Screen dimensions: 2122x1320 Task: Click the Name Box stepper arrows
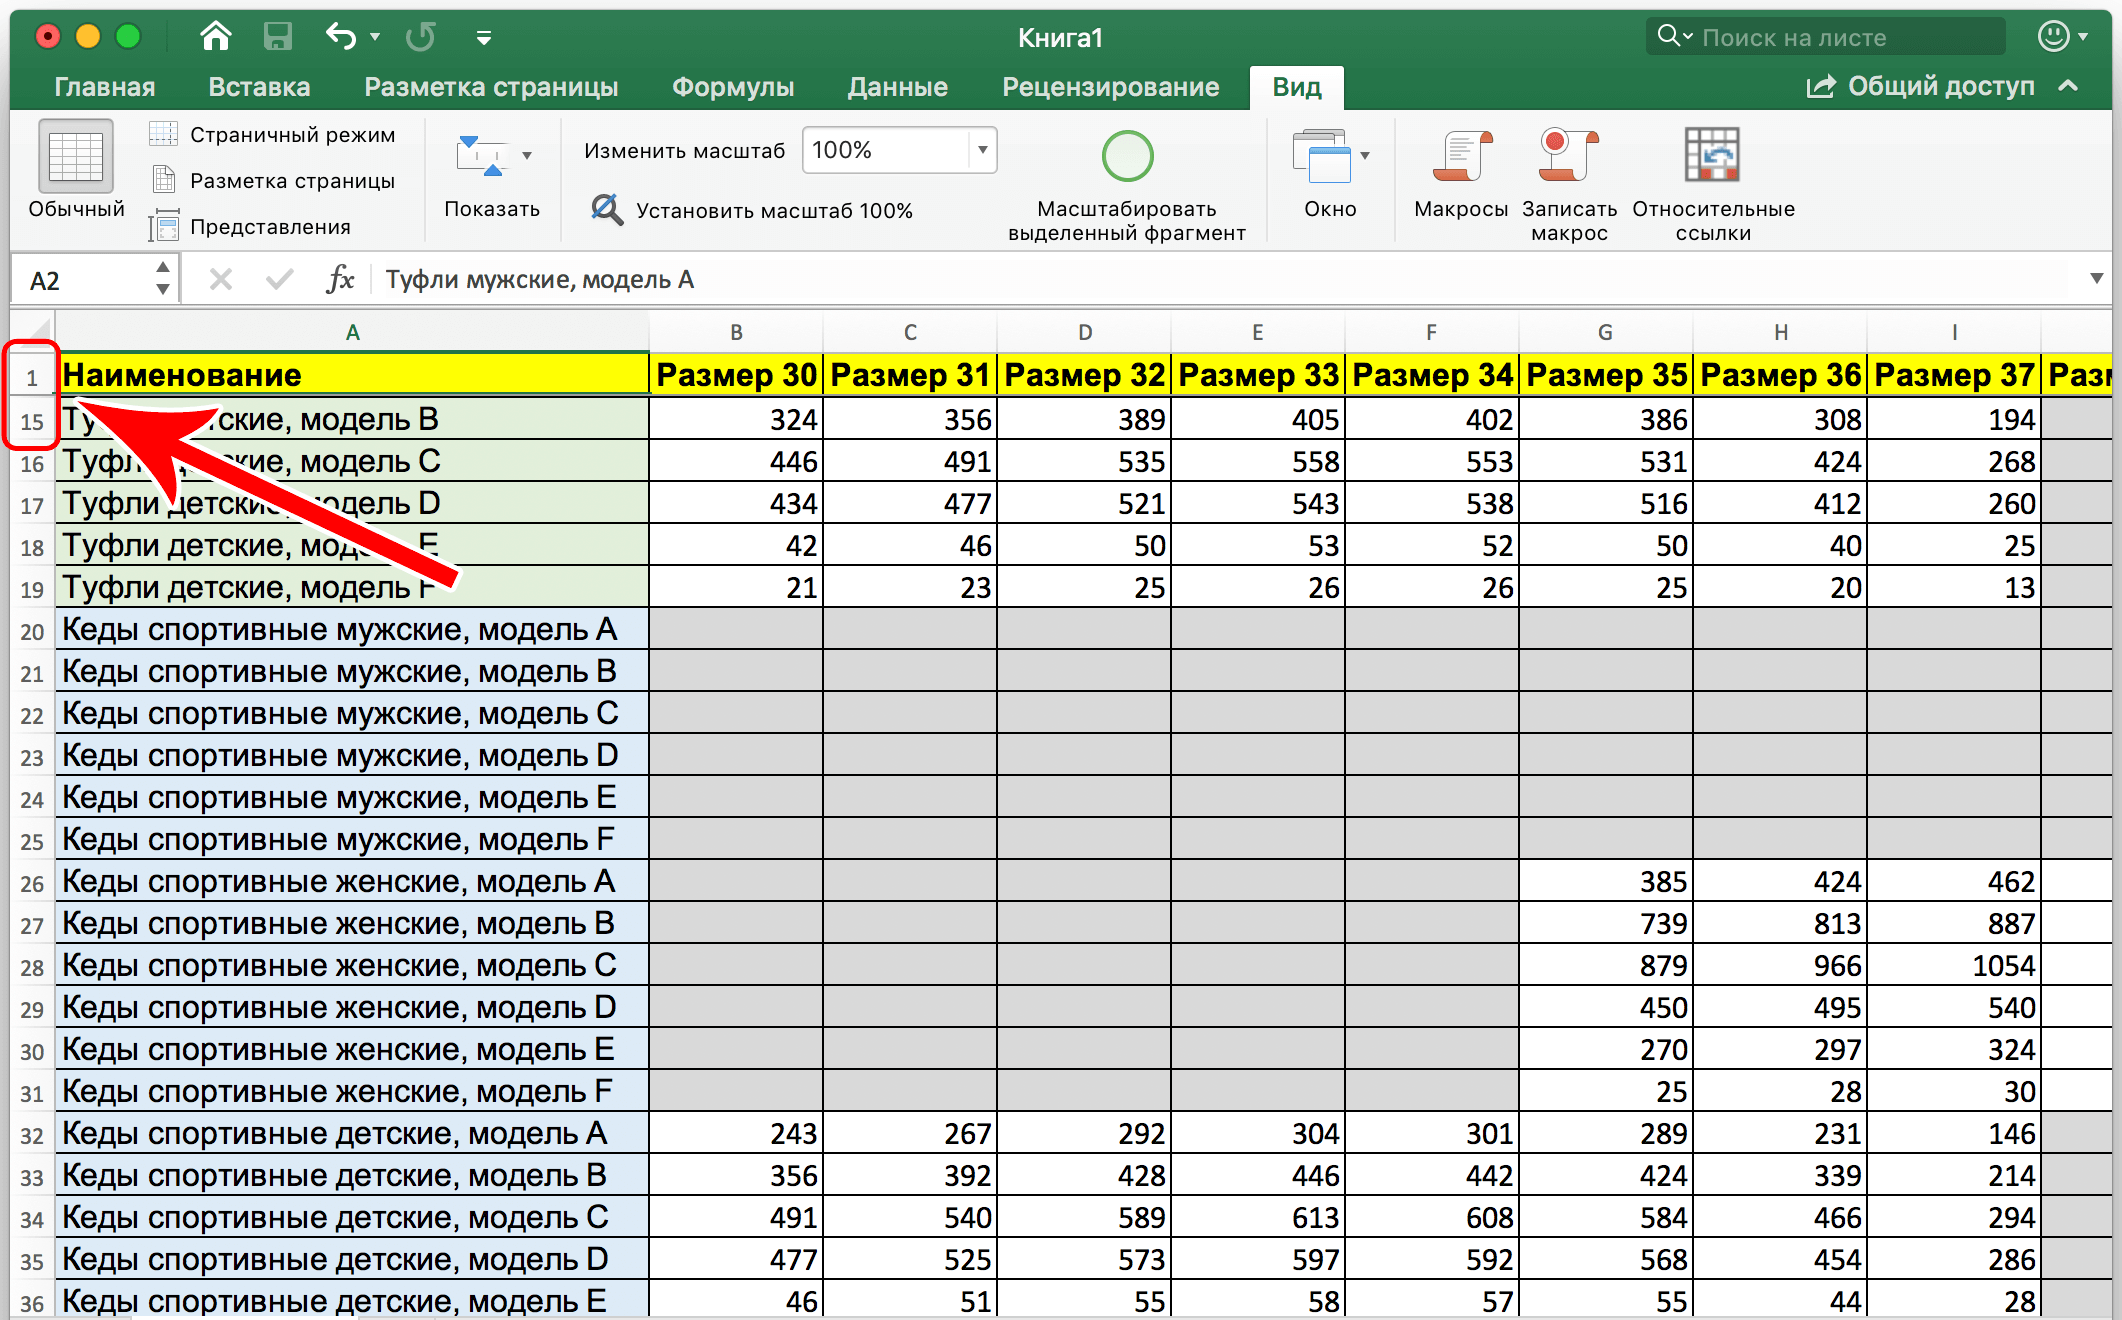tap(162, 279)
